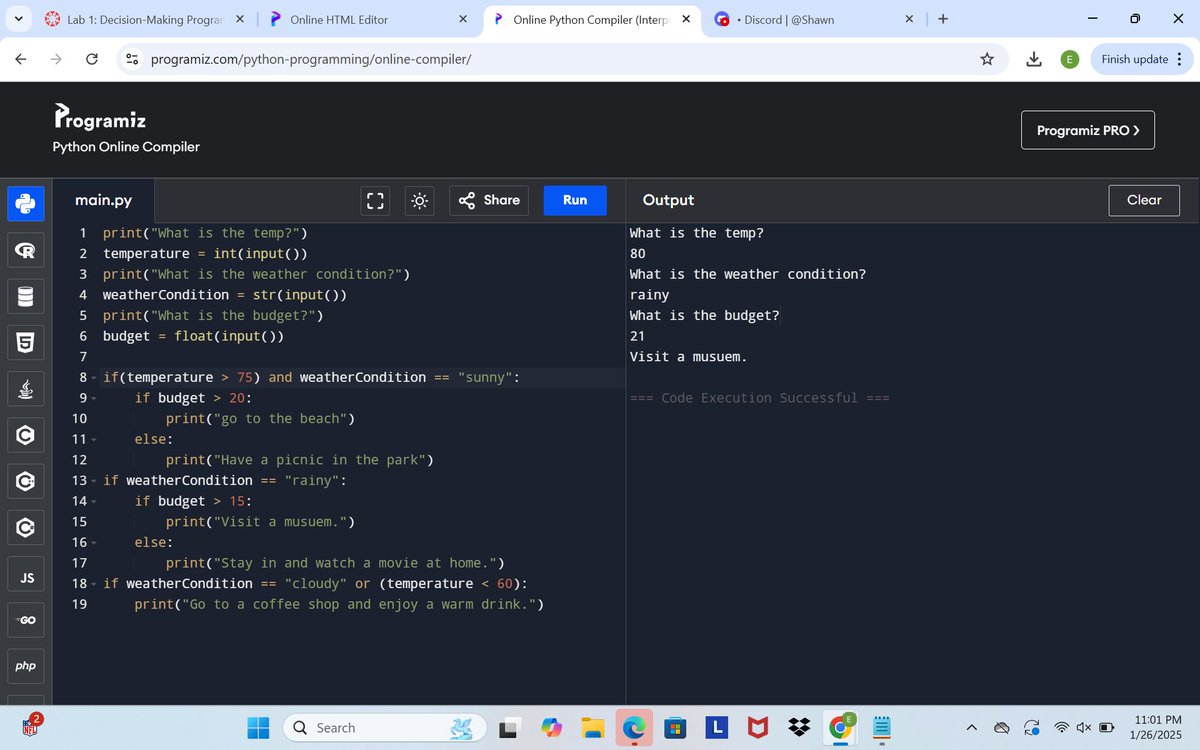Collapse the code fold at line 18

click(x=94, y=584)
